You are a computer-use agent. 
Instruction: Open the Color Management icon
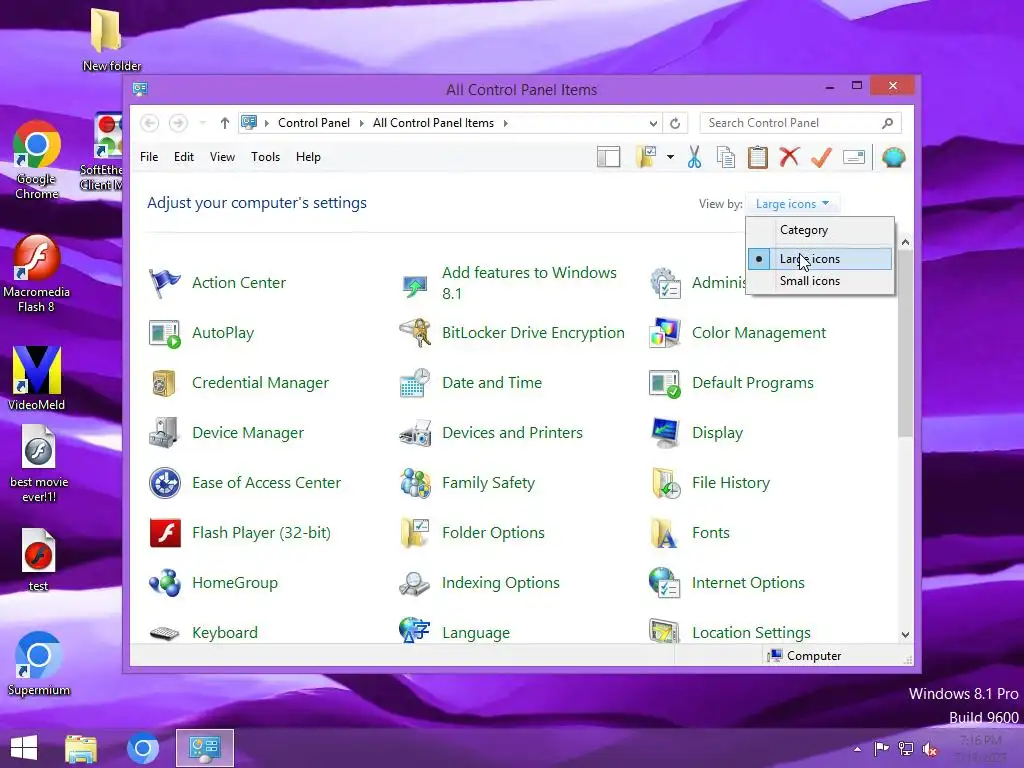coord(665,333)
